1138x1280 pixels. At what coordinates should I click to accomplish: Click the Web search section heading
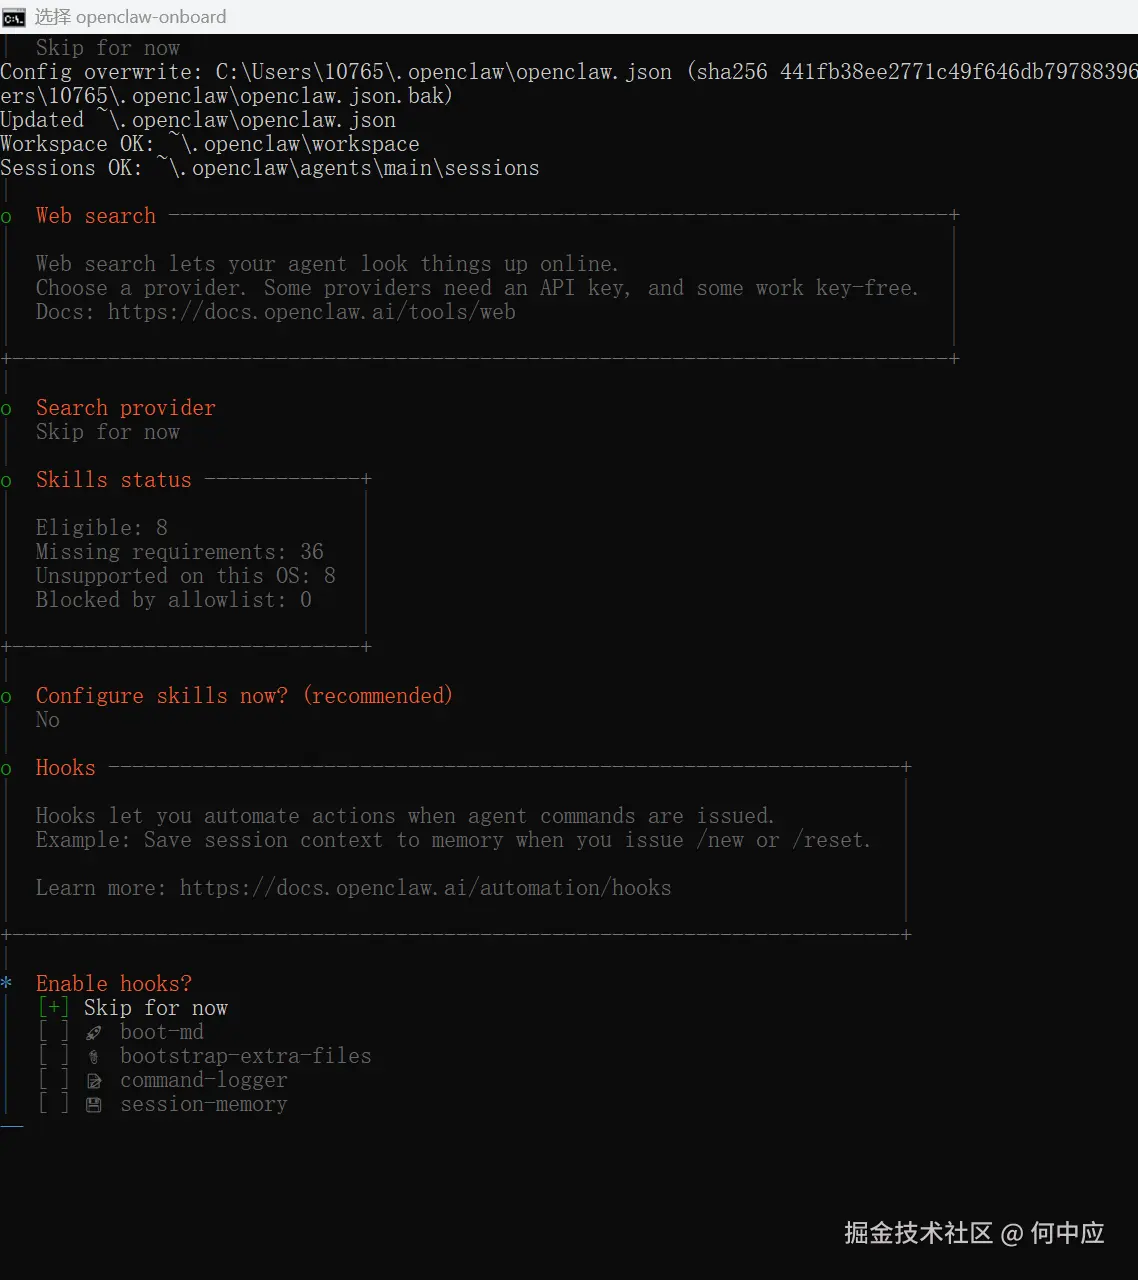(96, 216)
